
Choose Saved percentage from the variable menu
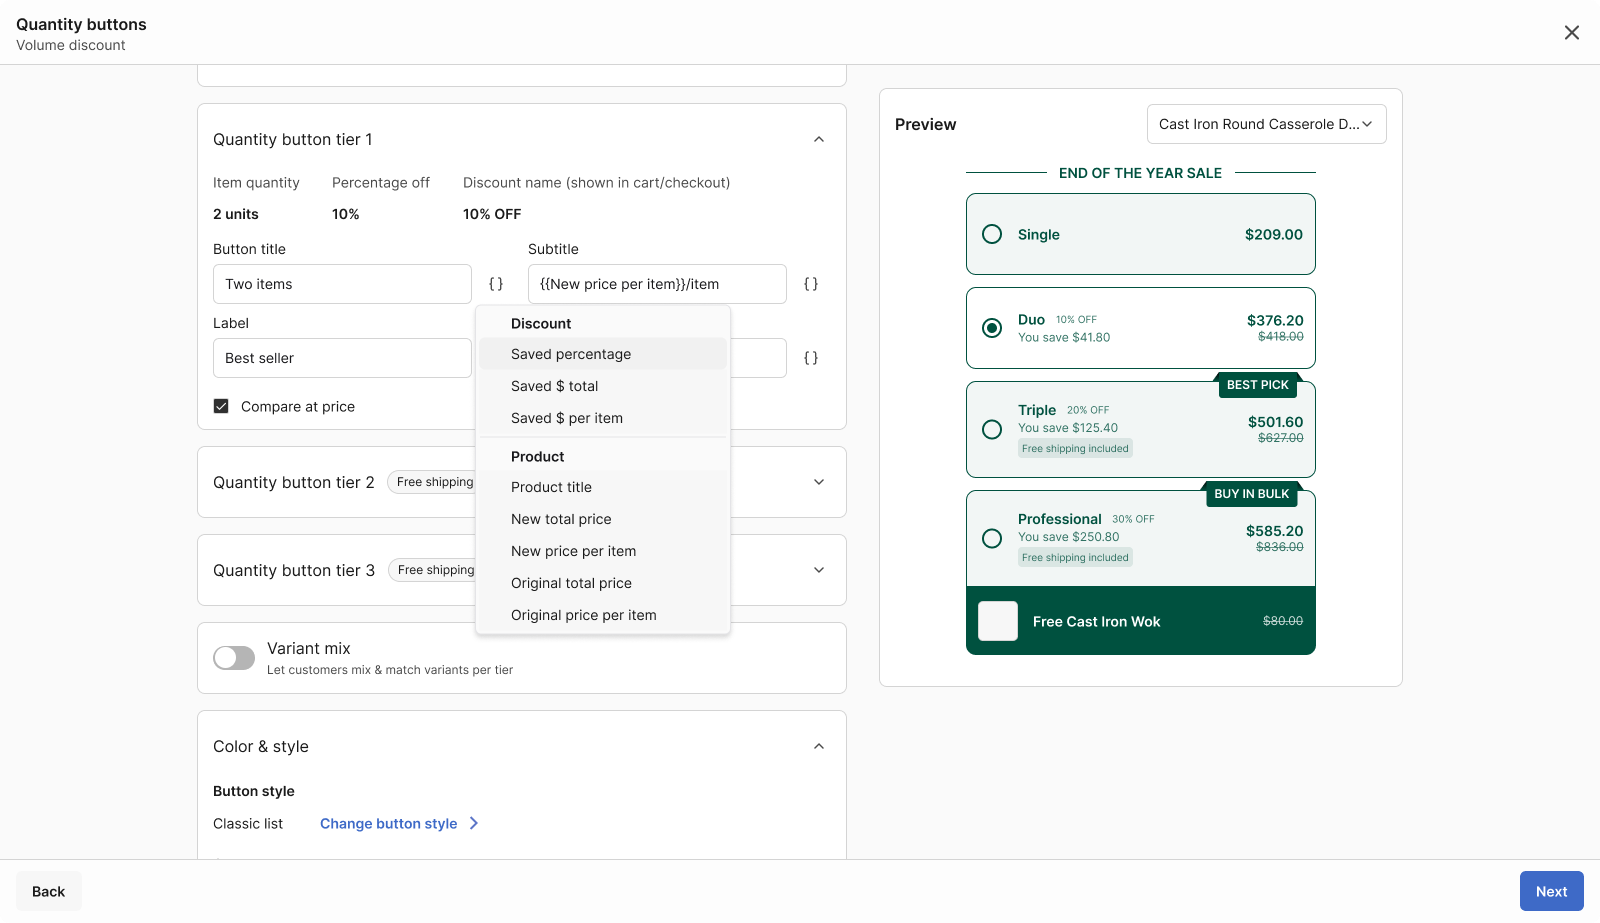[571, 354]
